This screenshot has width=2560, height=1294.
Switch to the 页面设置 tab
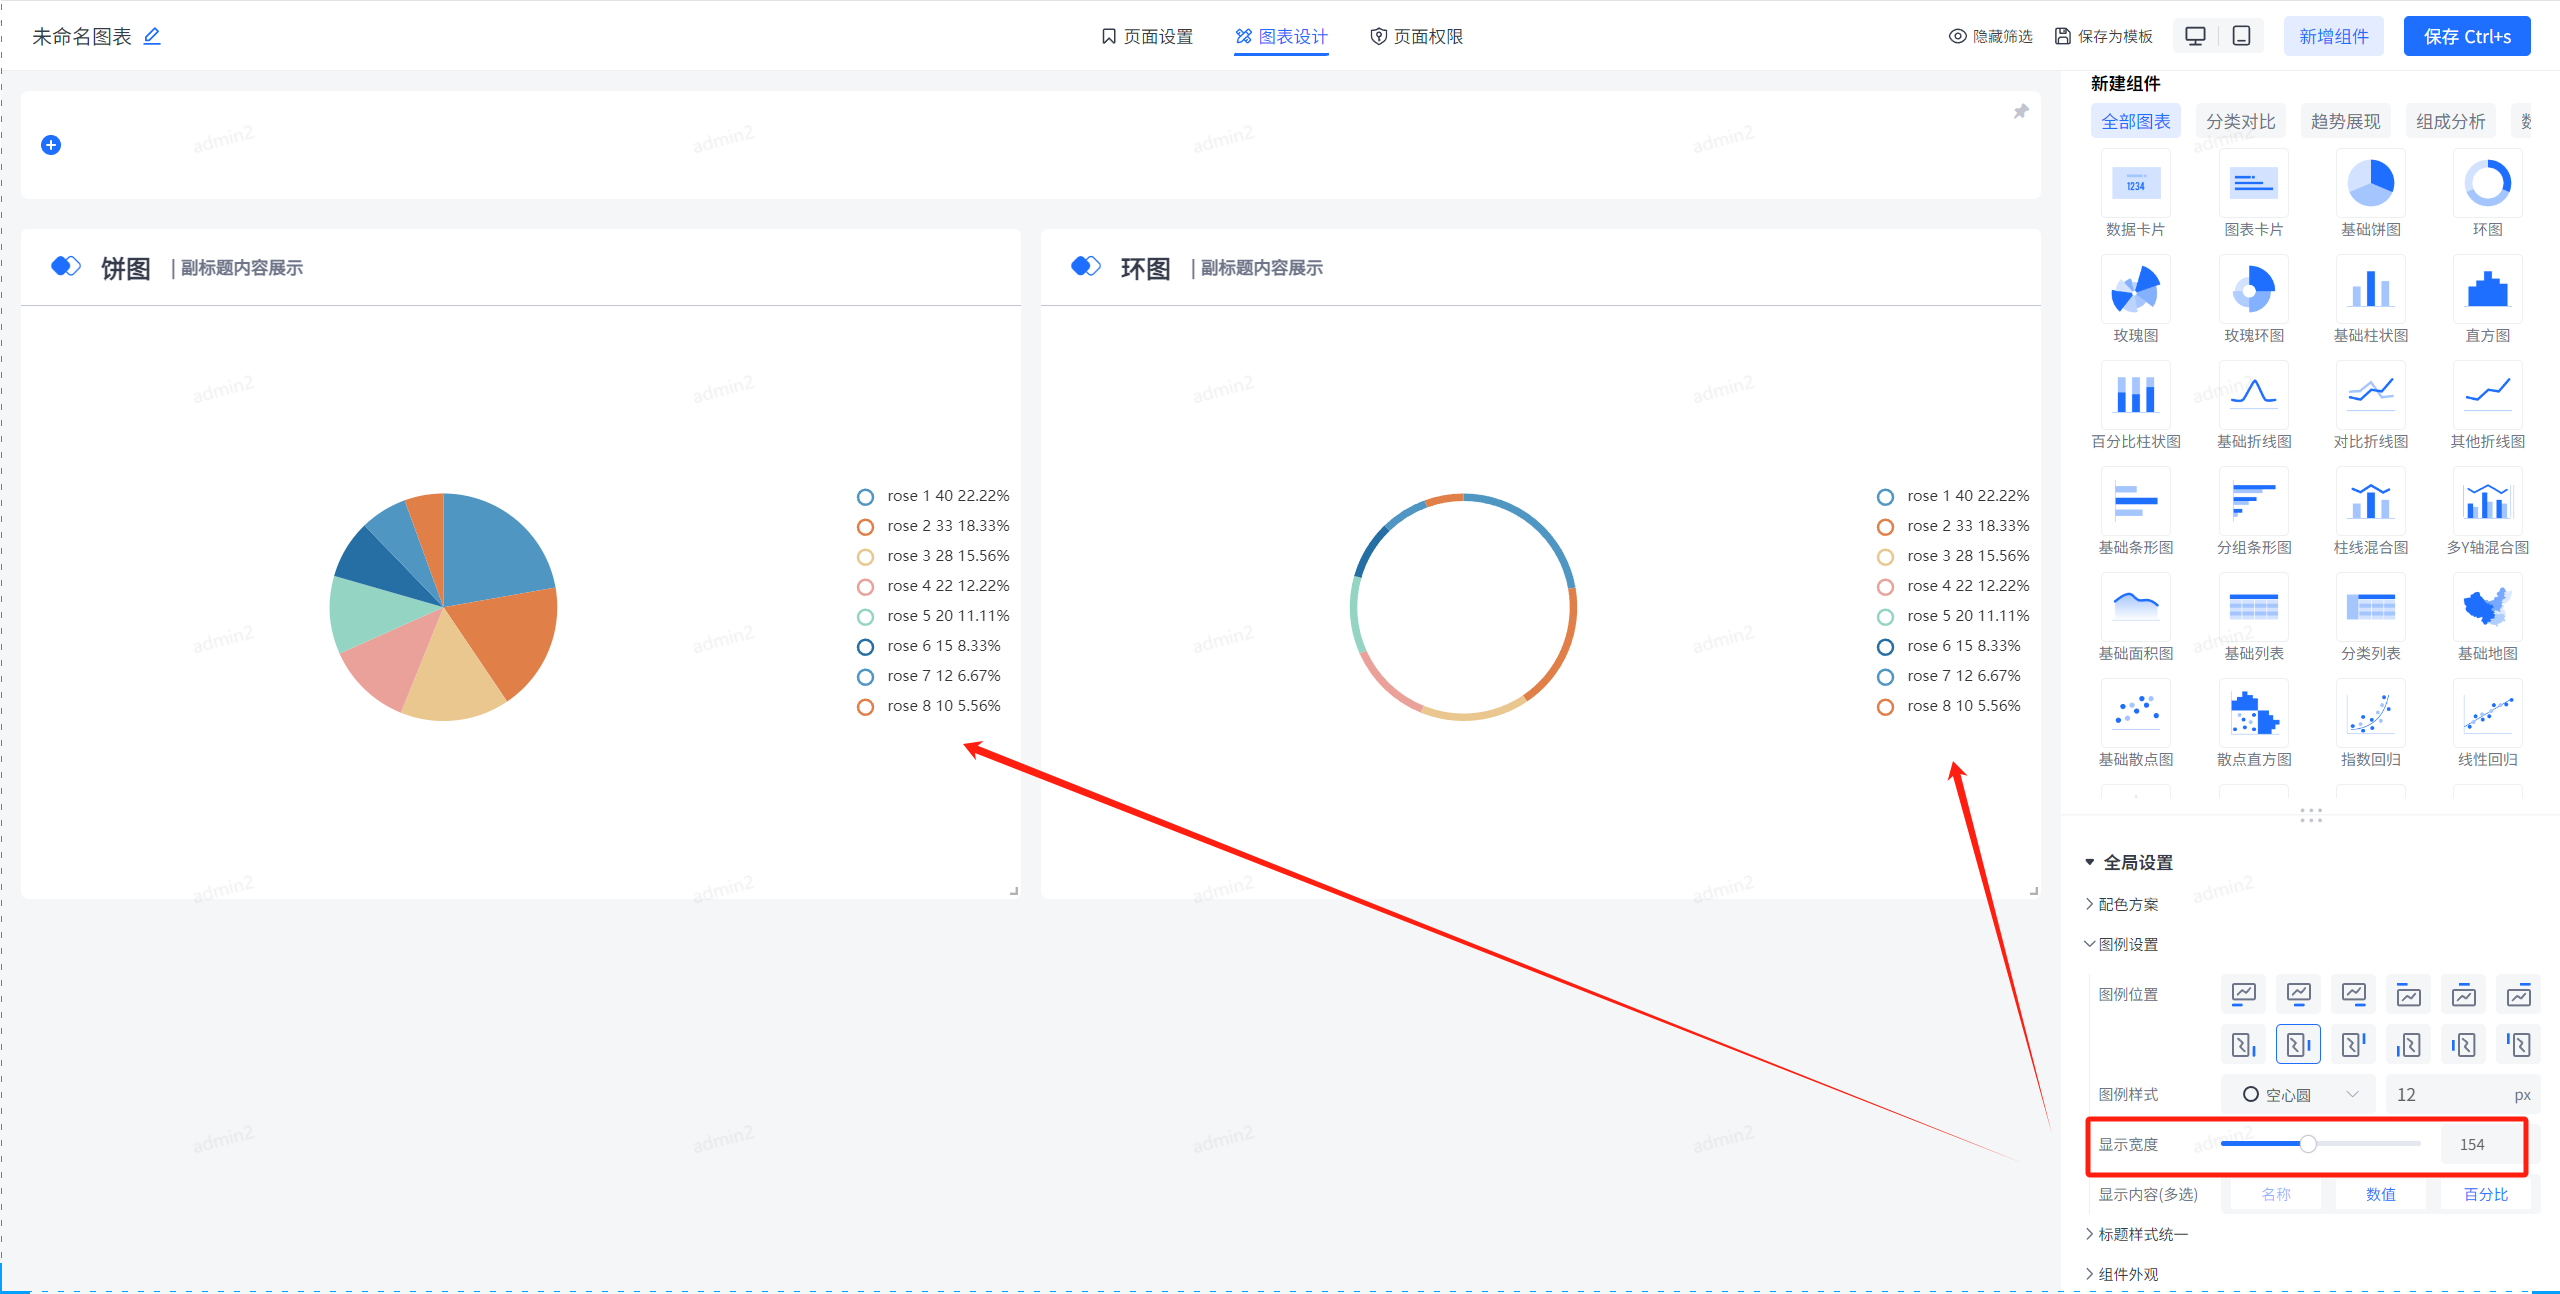(x=1147, y=37)
